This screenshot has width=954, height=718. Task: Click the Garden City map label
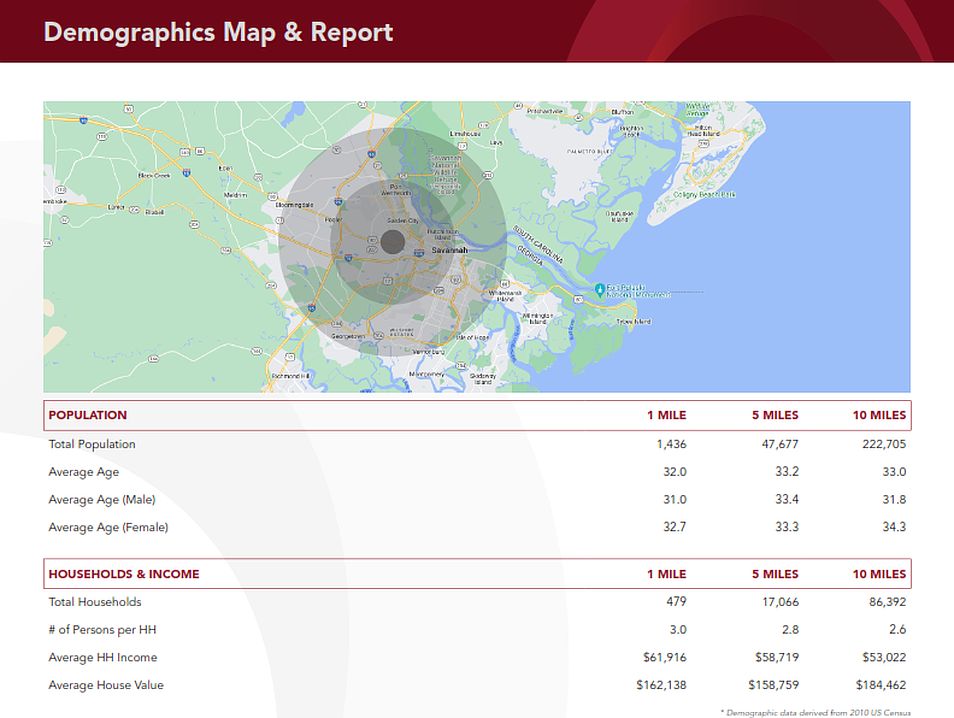403,220
